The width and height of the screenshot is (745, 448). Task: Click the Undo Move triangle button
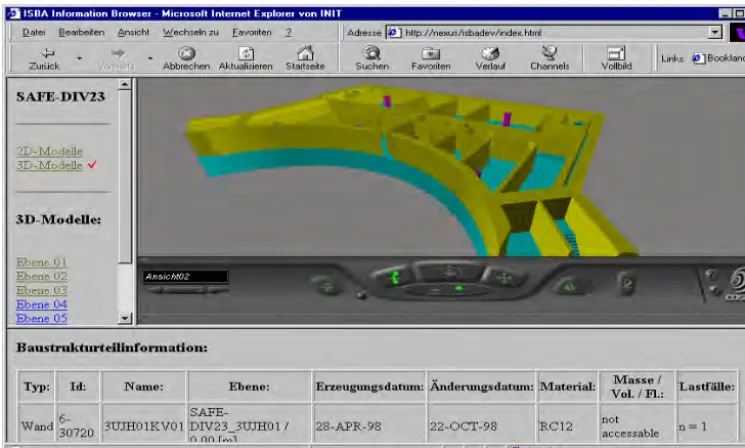(569, 286)
